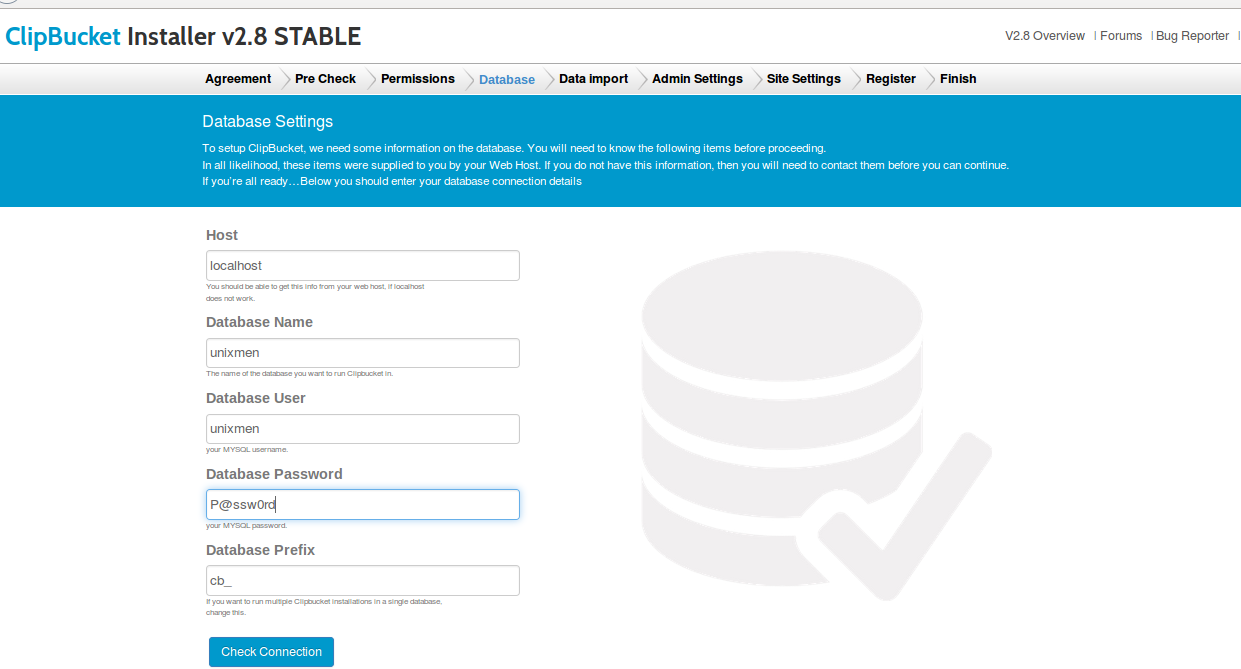
Task: Click the "your MYSQL username." hint
Action: coord(247,450)
